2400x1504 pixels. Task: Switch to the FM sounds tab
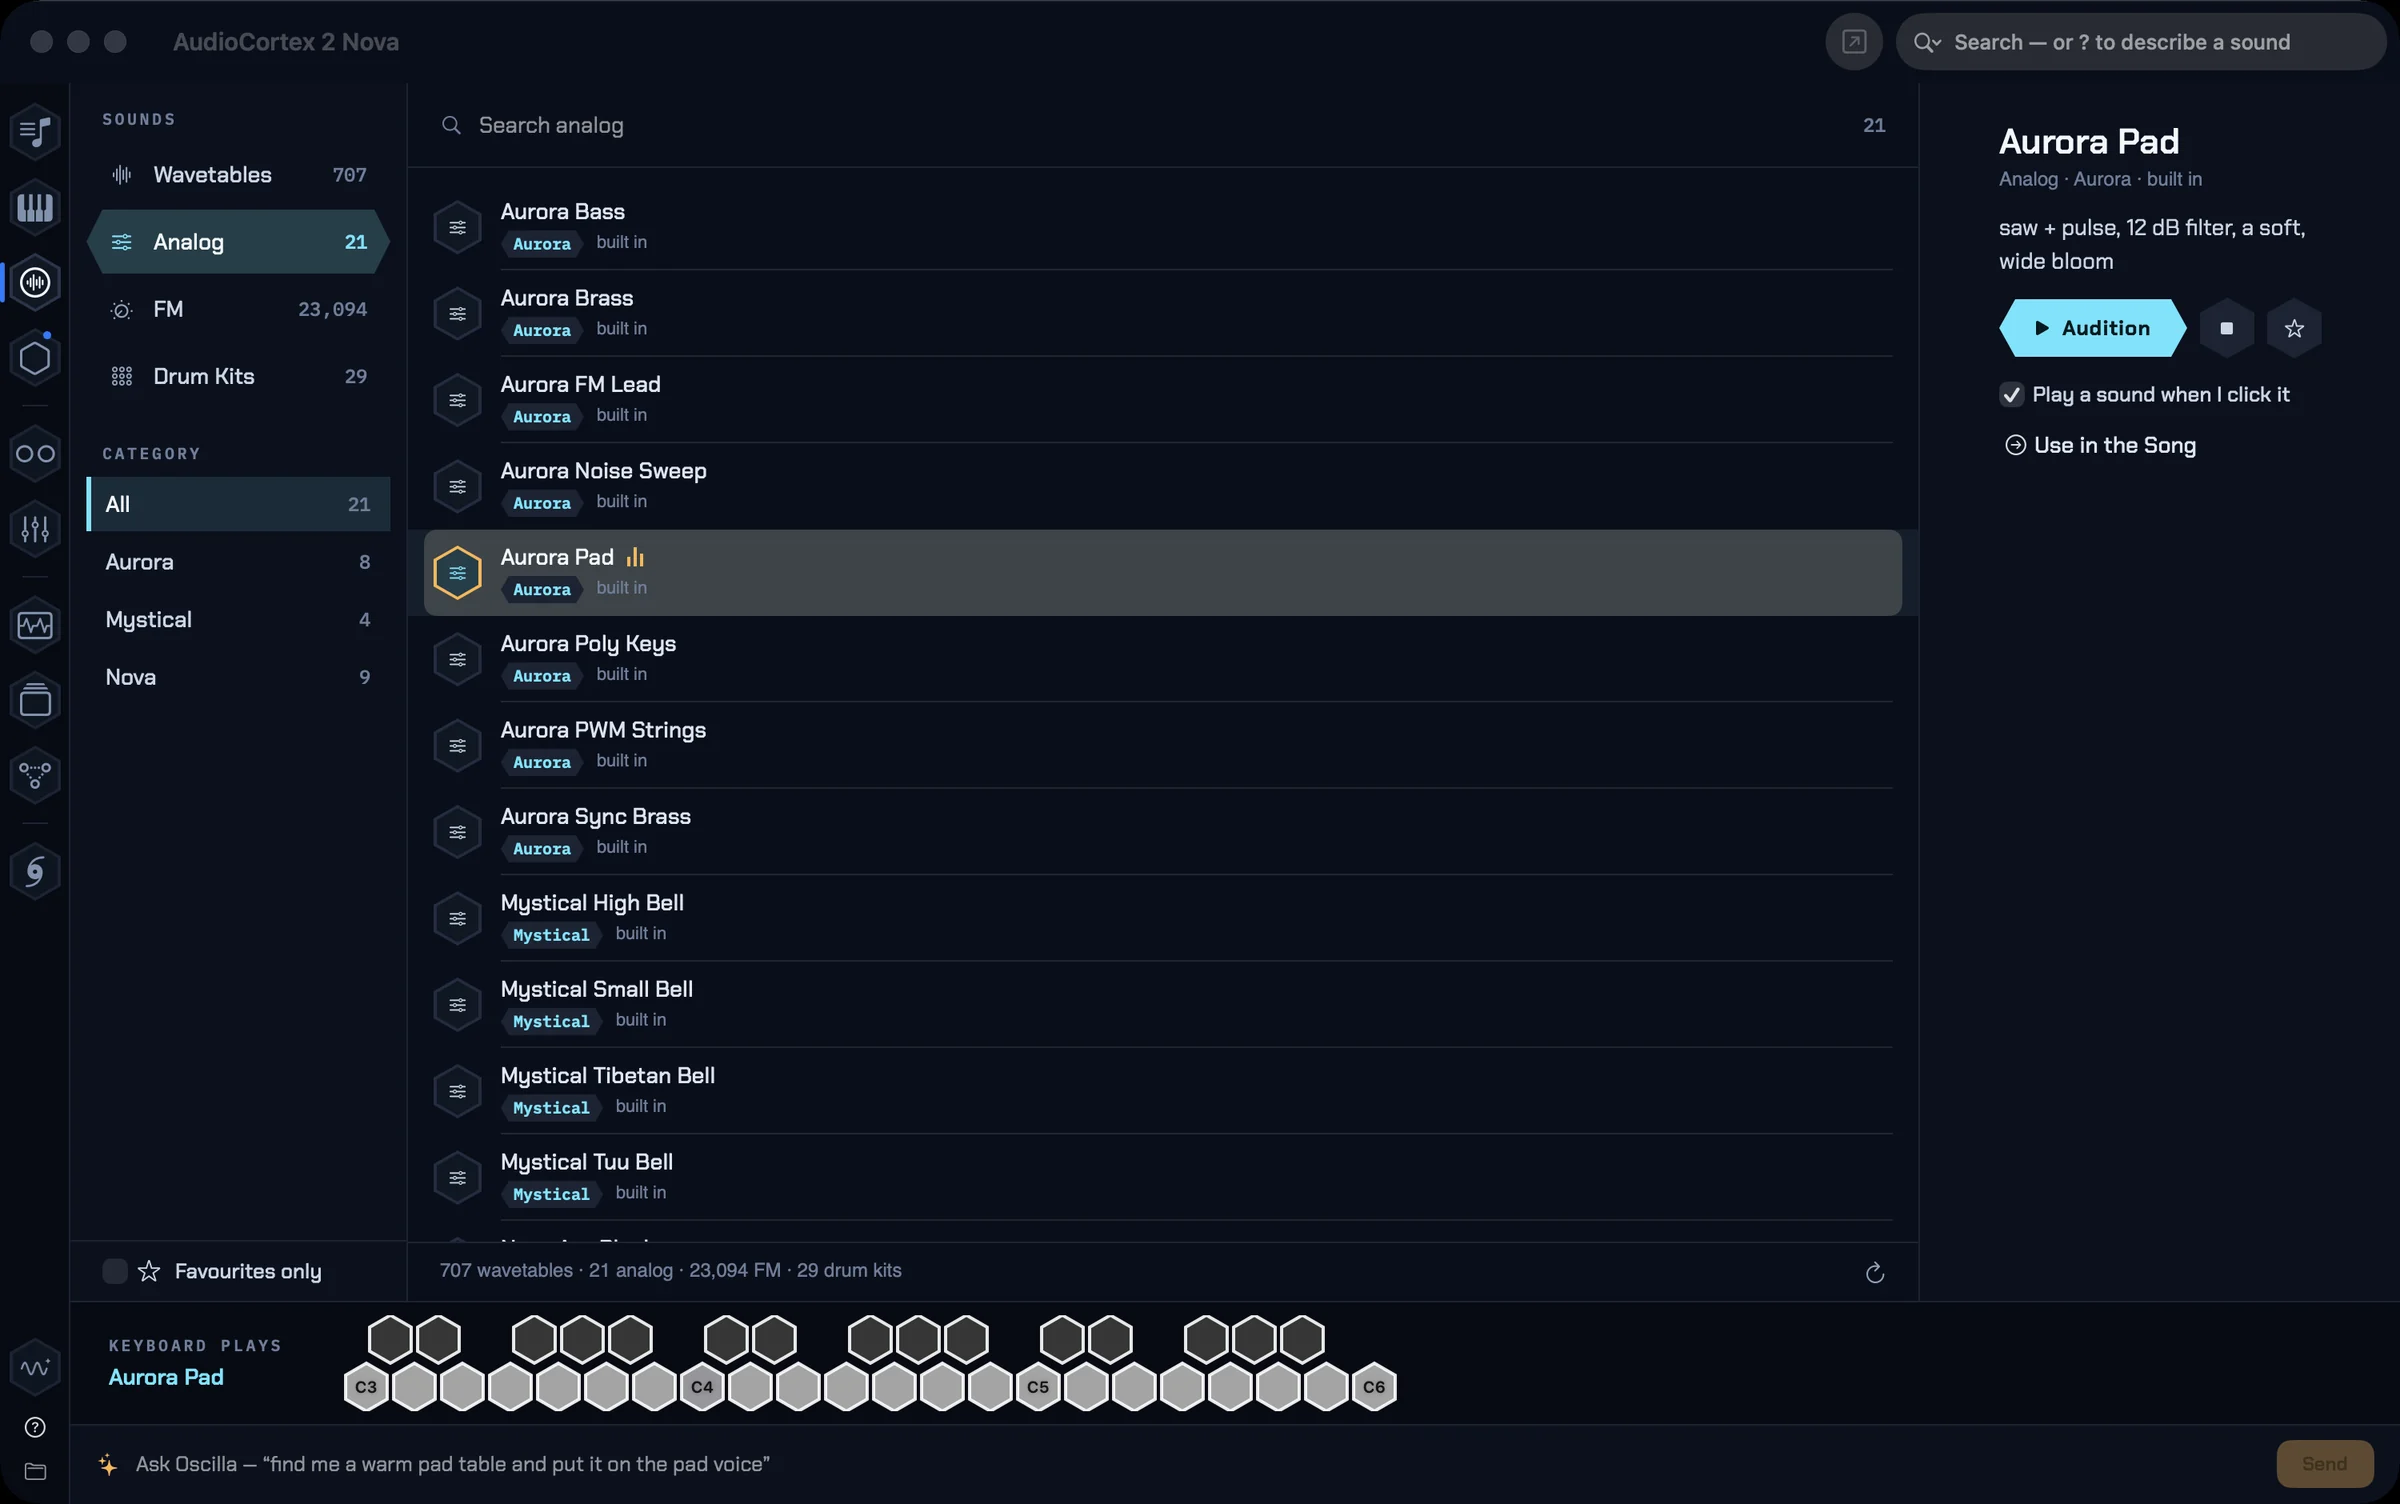click(238, 309)
